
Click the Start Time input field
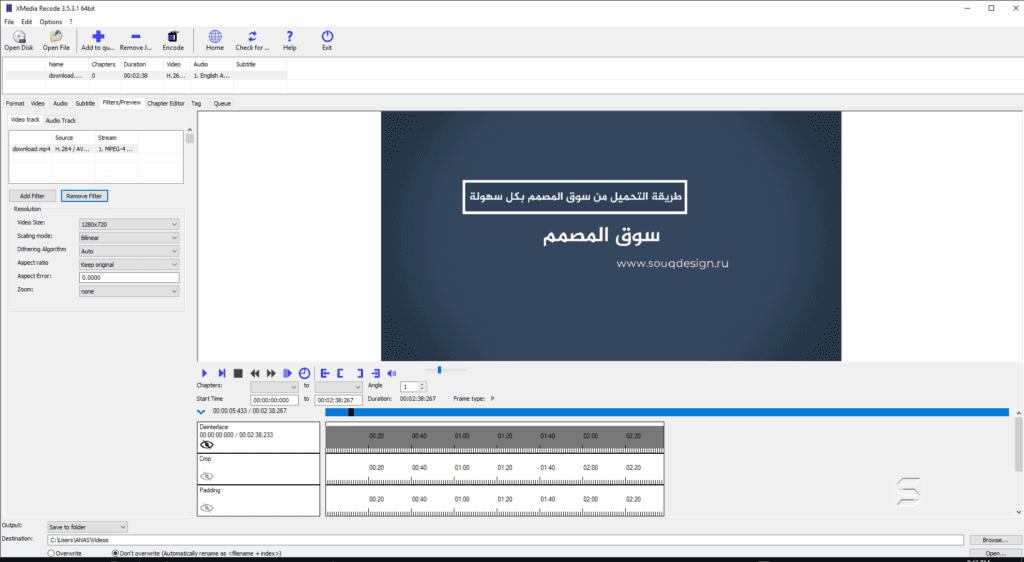point(274,400)
